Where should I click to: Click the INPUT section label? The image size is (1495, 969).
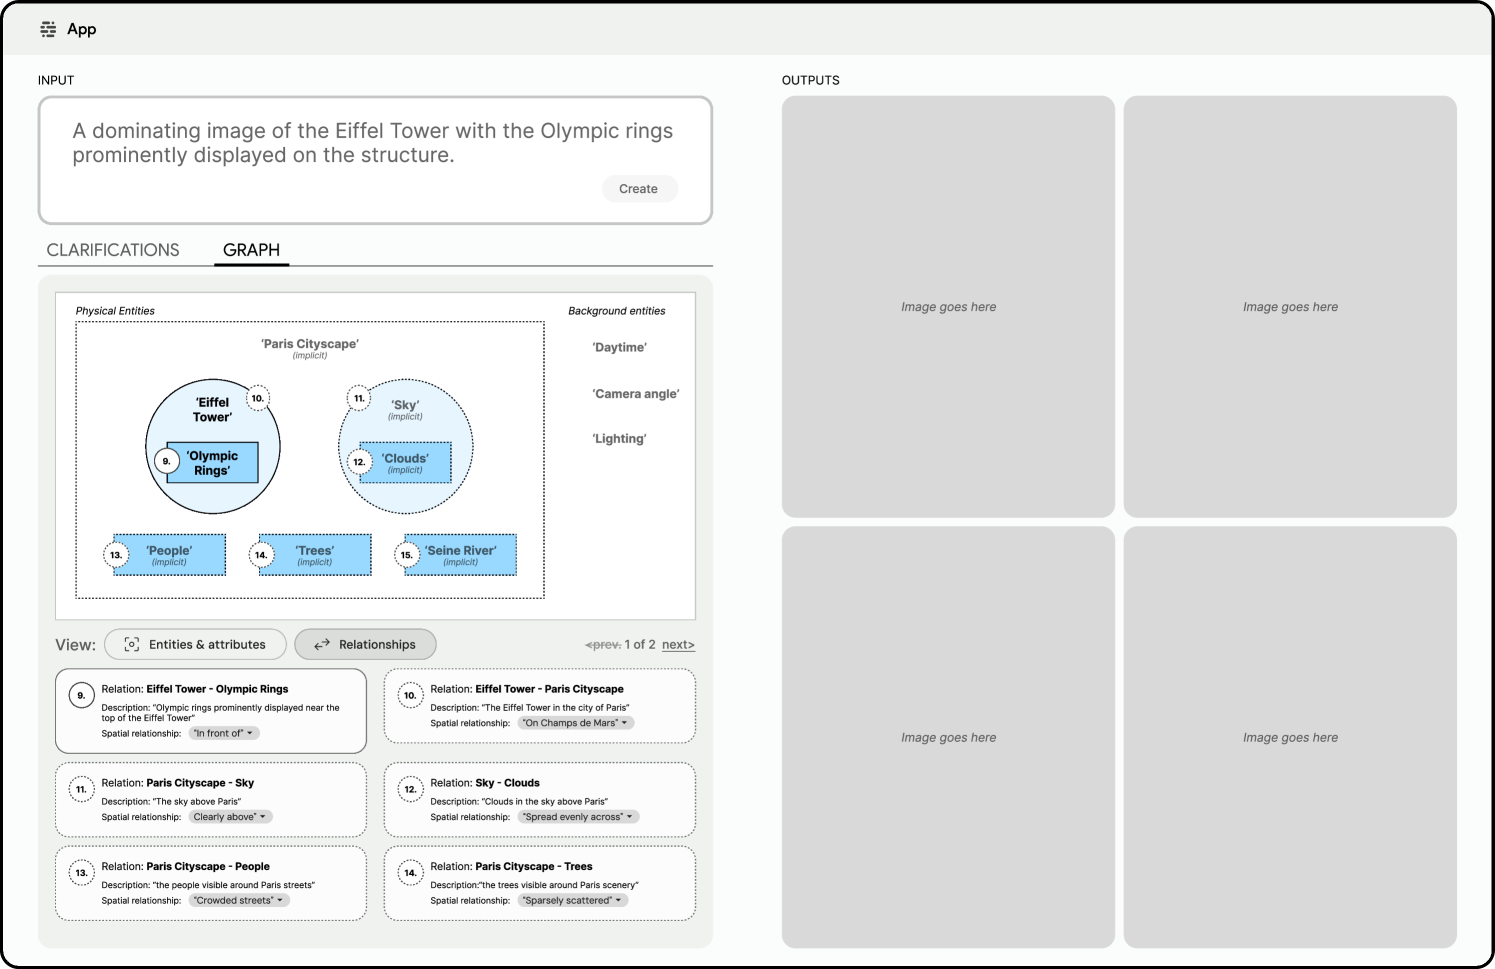(56, 80)
